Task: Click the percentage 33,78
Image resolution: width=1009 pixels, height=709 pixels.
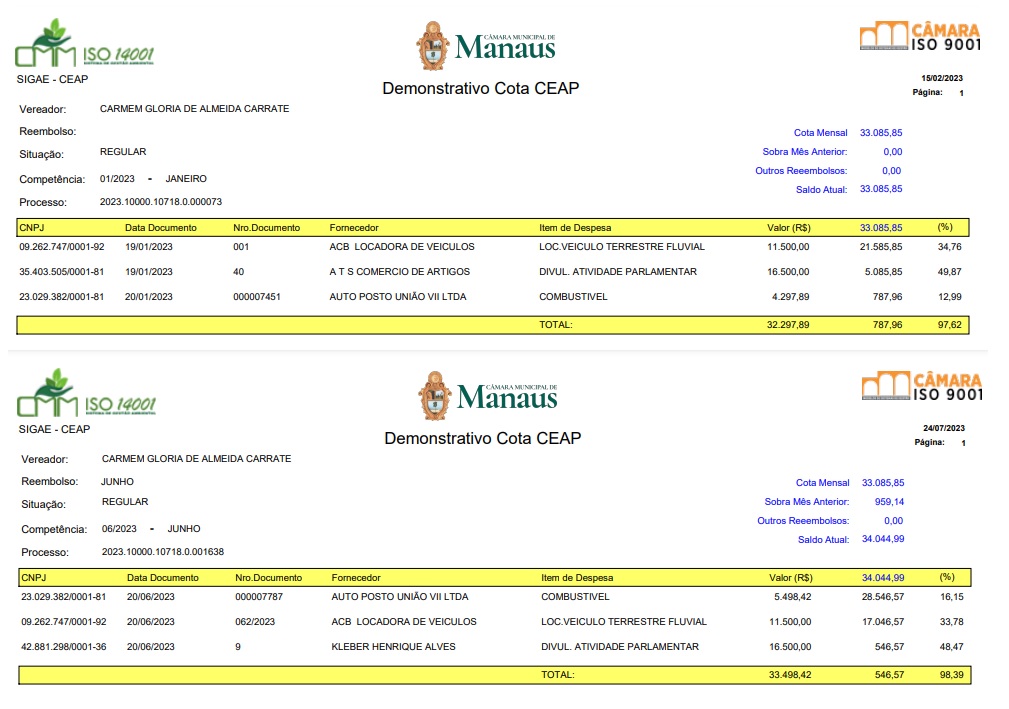Action: click(x=952, y=622)
